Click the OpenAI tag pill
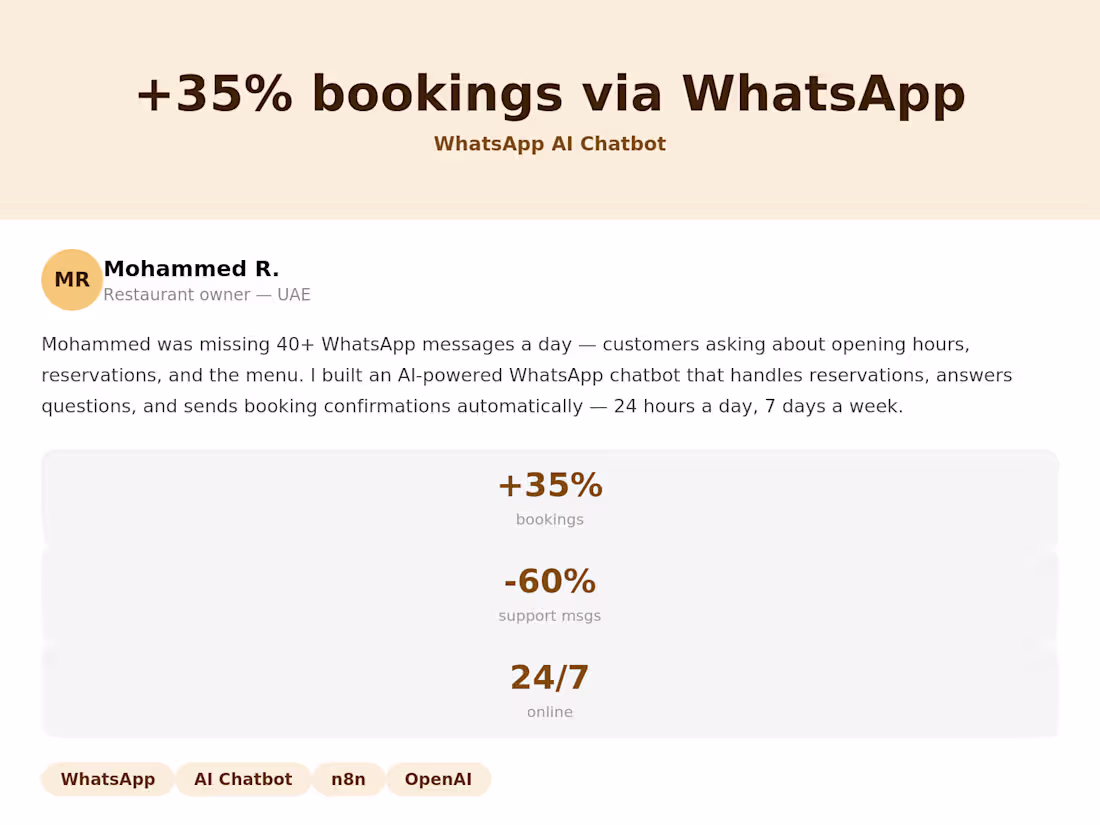 click(438, 779)
